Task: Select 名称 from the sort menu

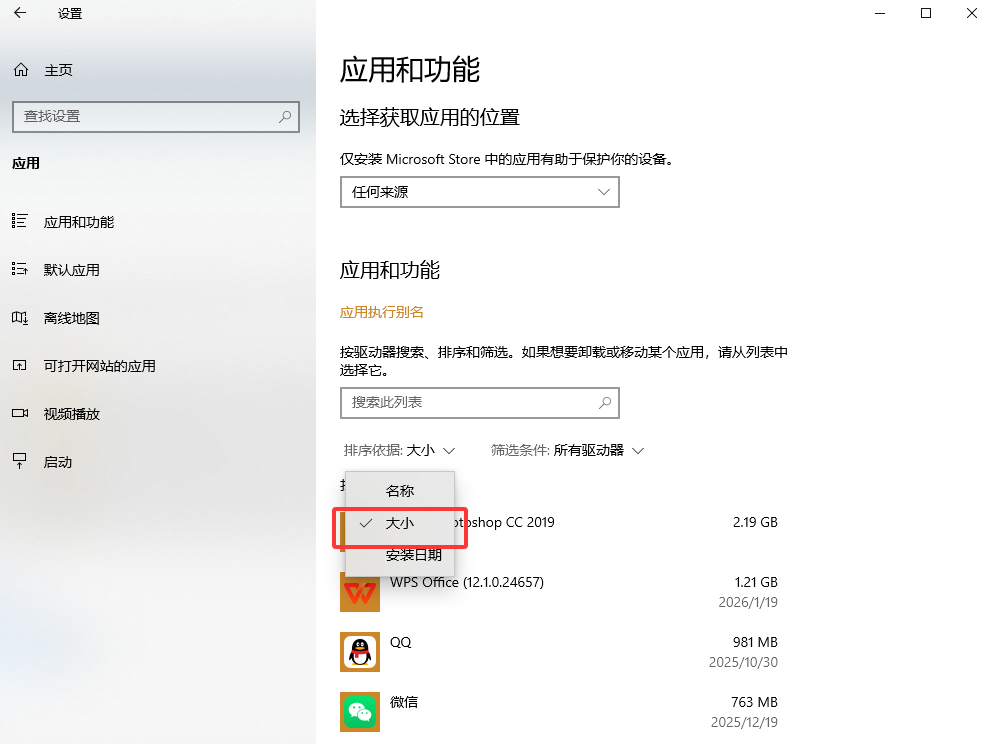Action: point(400,490)
